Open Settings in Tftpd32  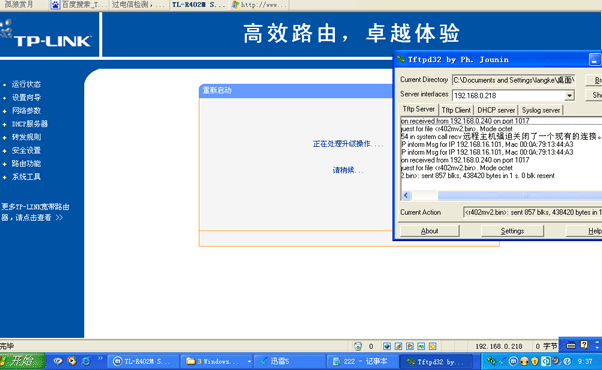(x=512, y=231)
